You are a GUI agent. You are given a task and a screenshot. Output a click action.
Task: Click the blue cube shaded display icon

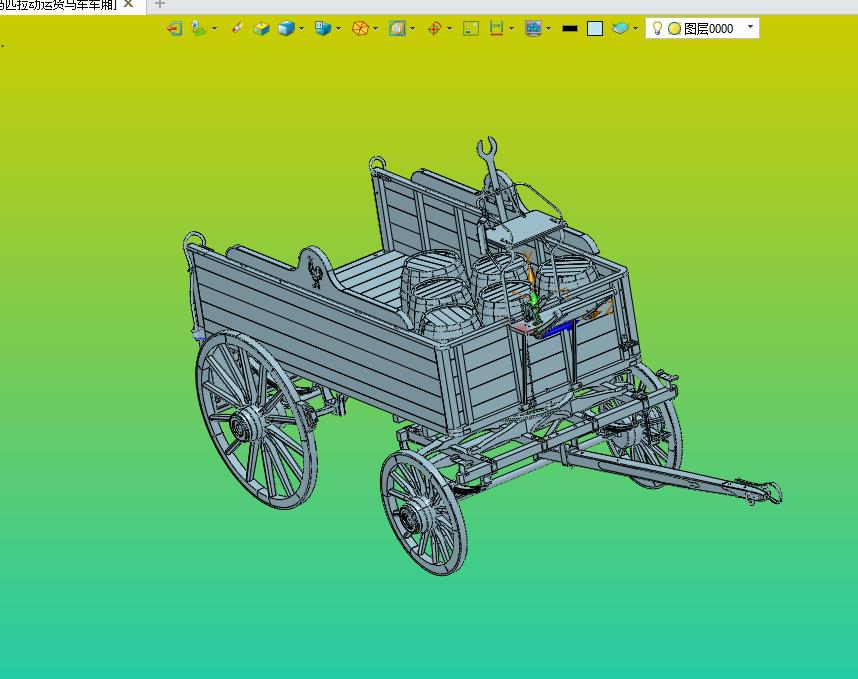(x=286, y=28)
